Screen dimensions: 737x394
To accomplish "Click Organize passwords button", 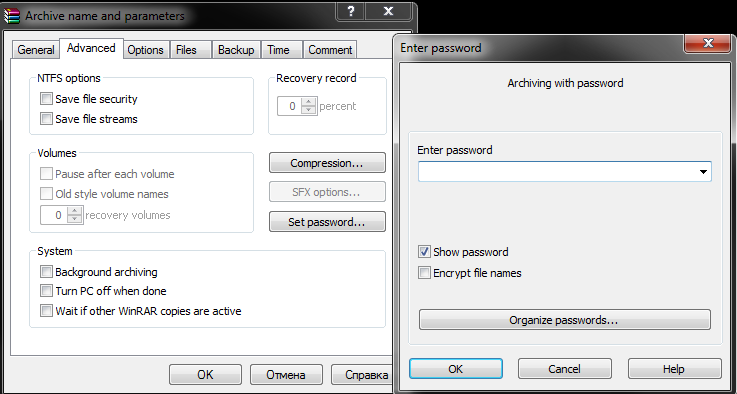I will 565,320.
